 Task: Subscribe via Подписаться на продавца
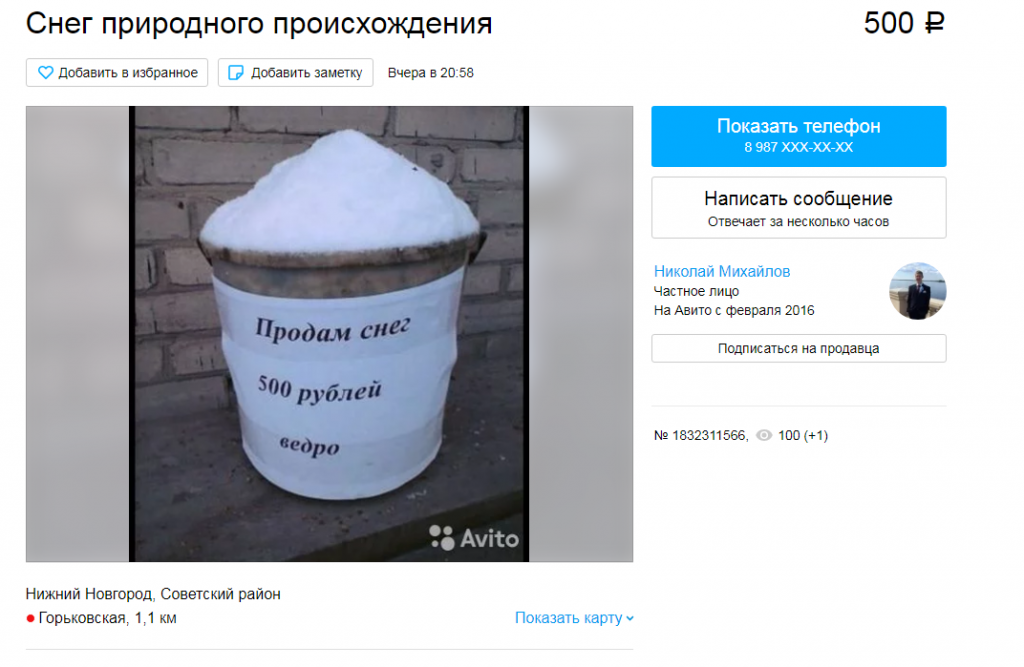(798, 348)
